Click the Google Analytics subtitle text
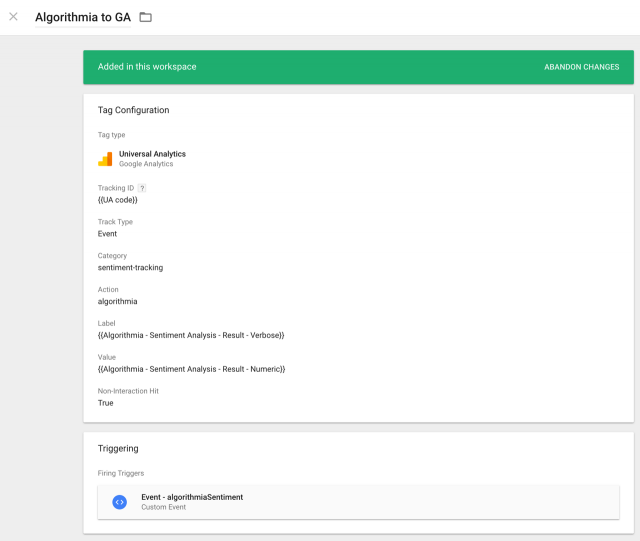The width and height of the screenshot is (640, 541). (x=146, y=164)
